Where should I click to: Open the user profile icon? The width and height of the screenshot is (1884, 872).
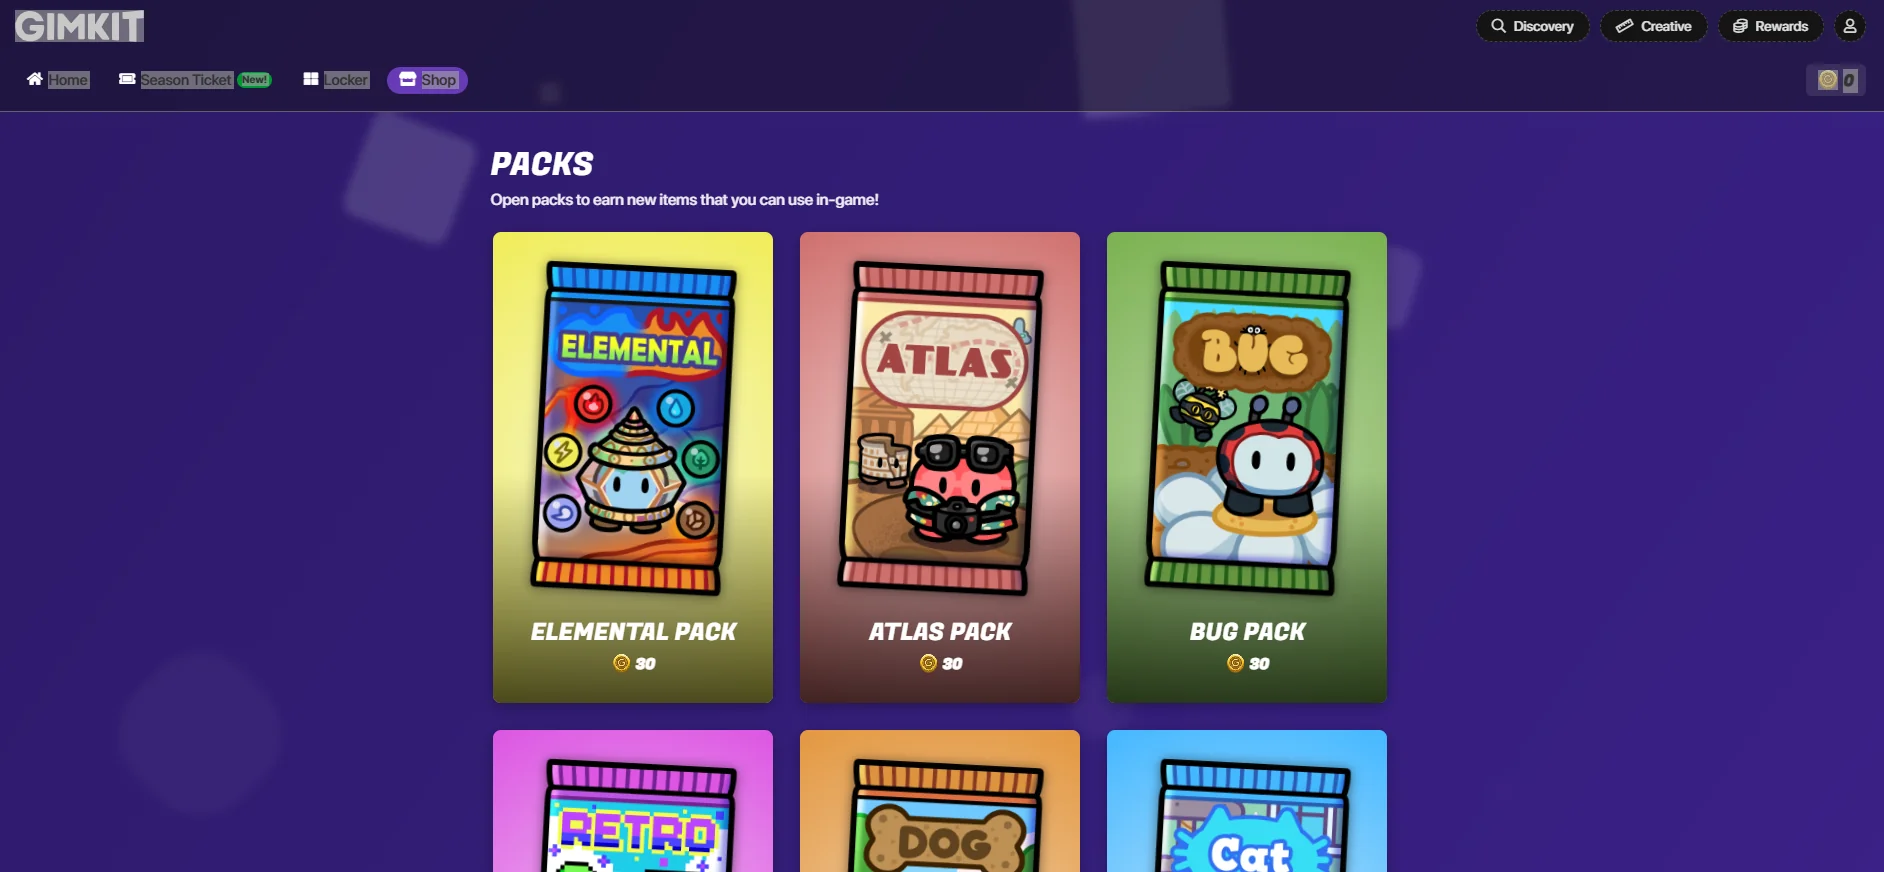point(1850,26)
